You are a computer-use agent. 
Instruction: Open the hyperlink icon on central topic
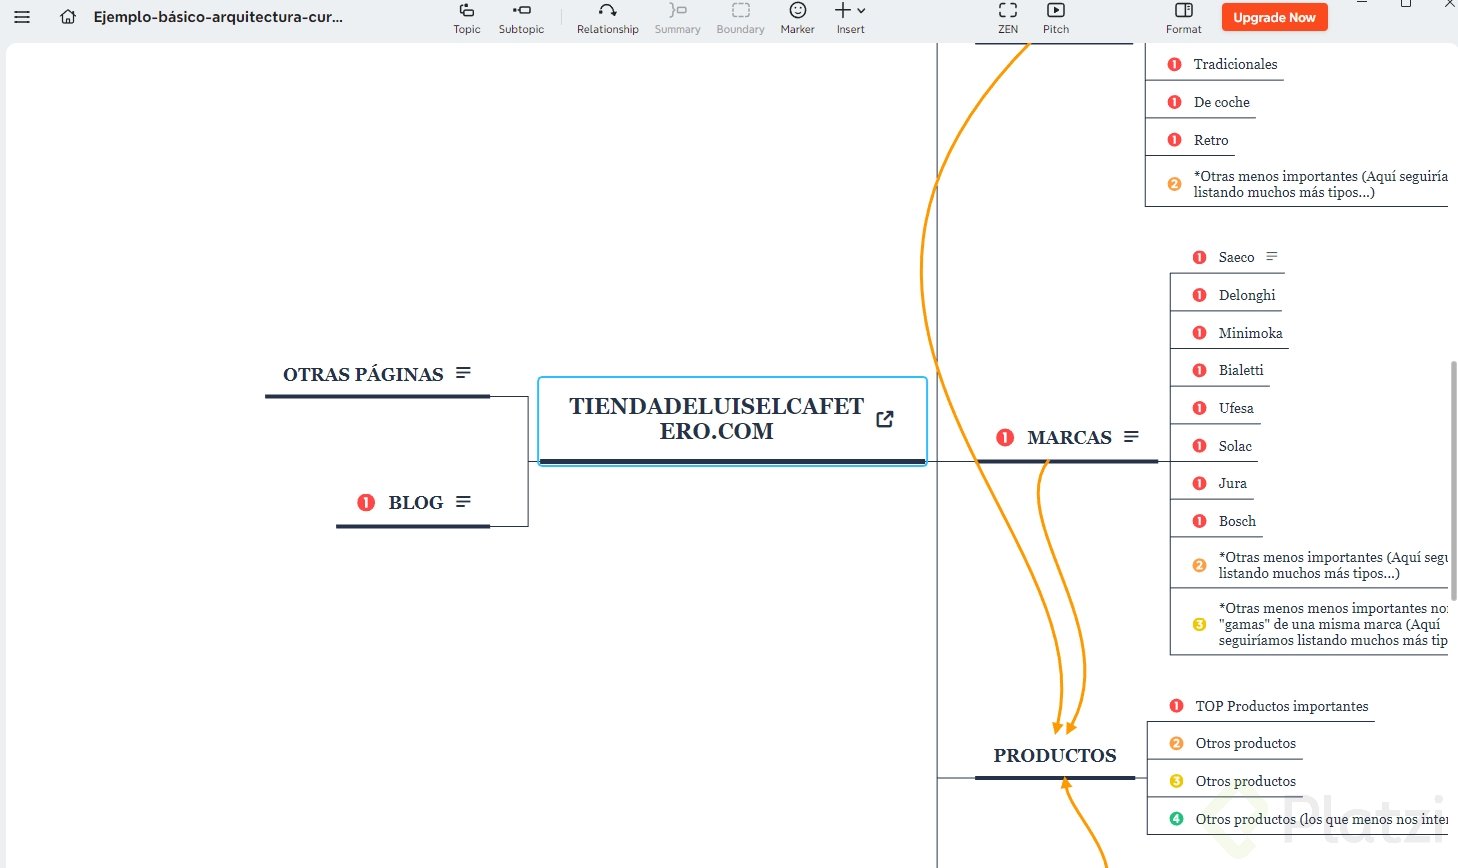pyautogui.click(x=885, y=419)
